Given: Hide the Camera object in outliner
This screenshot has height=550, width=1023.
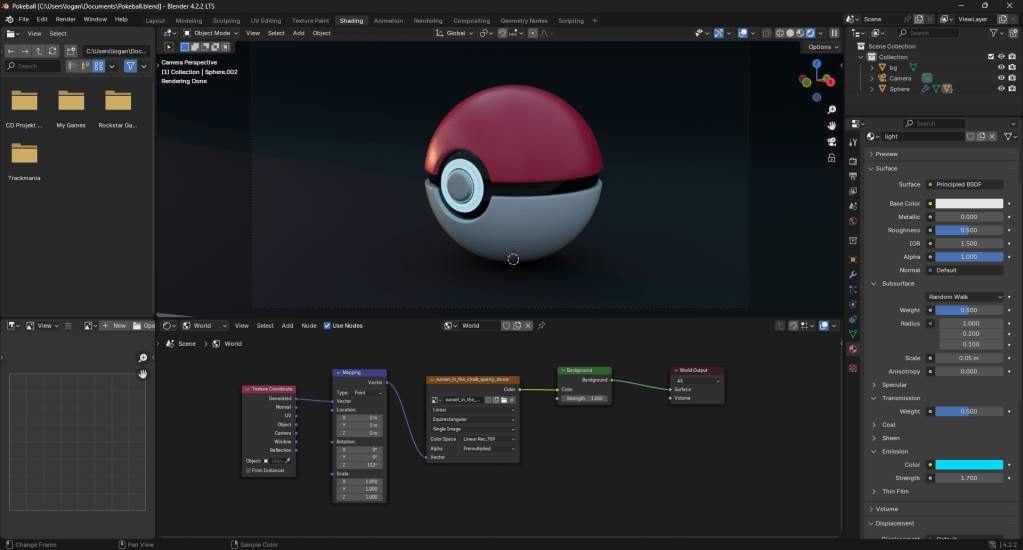Looking at the screenshot, I should [x=999, y=78].
